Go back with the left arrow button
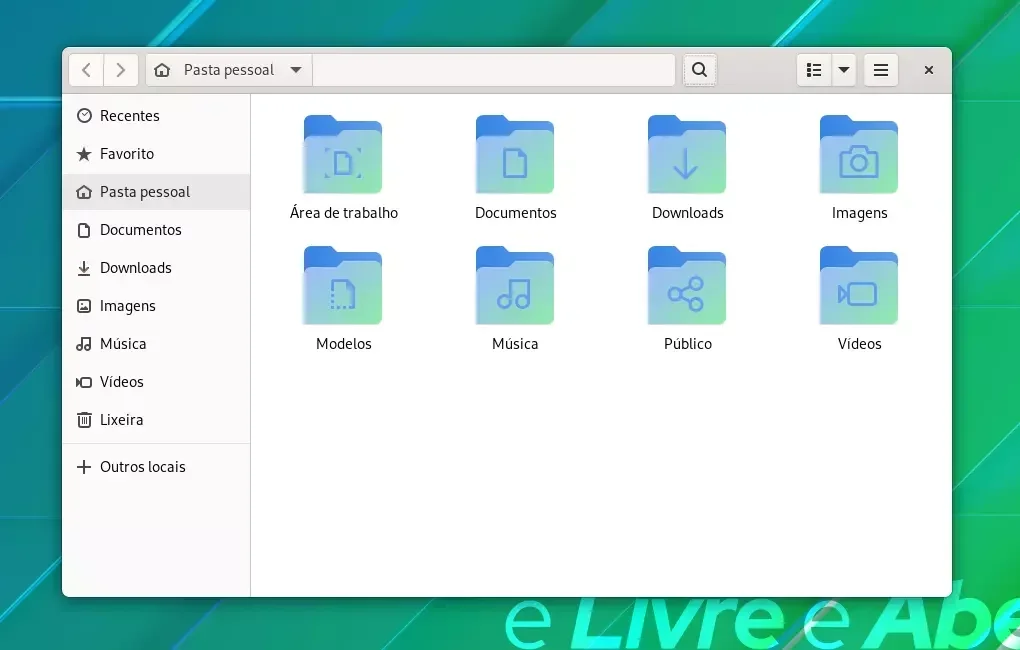Viewport: 1020px width, 650px height. pyautogui.click(x=87, y=70)
